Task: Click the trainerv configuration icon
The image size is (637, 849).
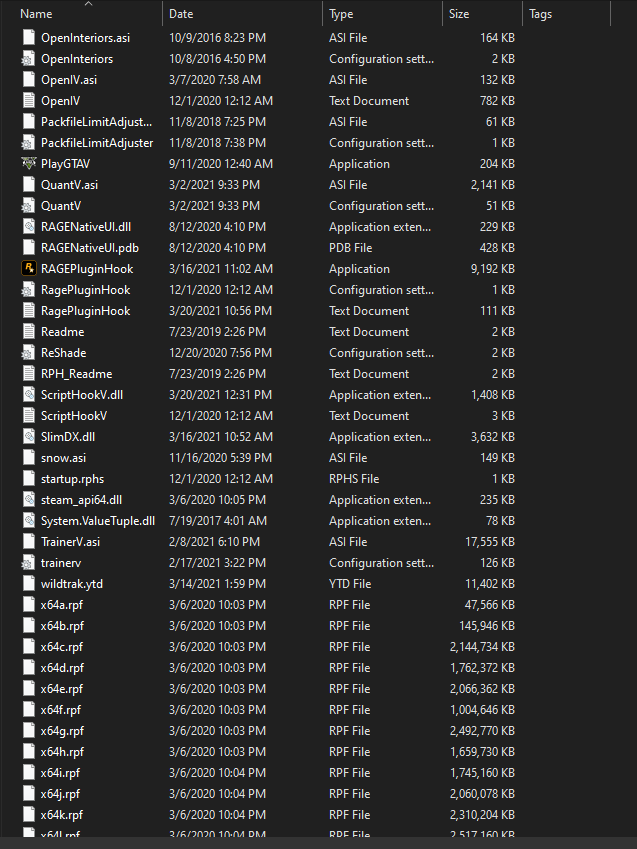Action: (28, 563)
